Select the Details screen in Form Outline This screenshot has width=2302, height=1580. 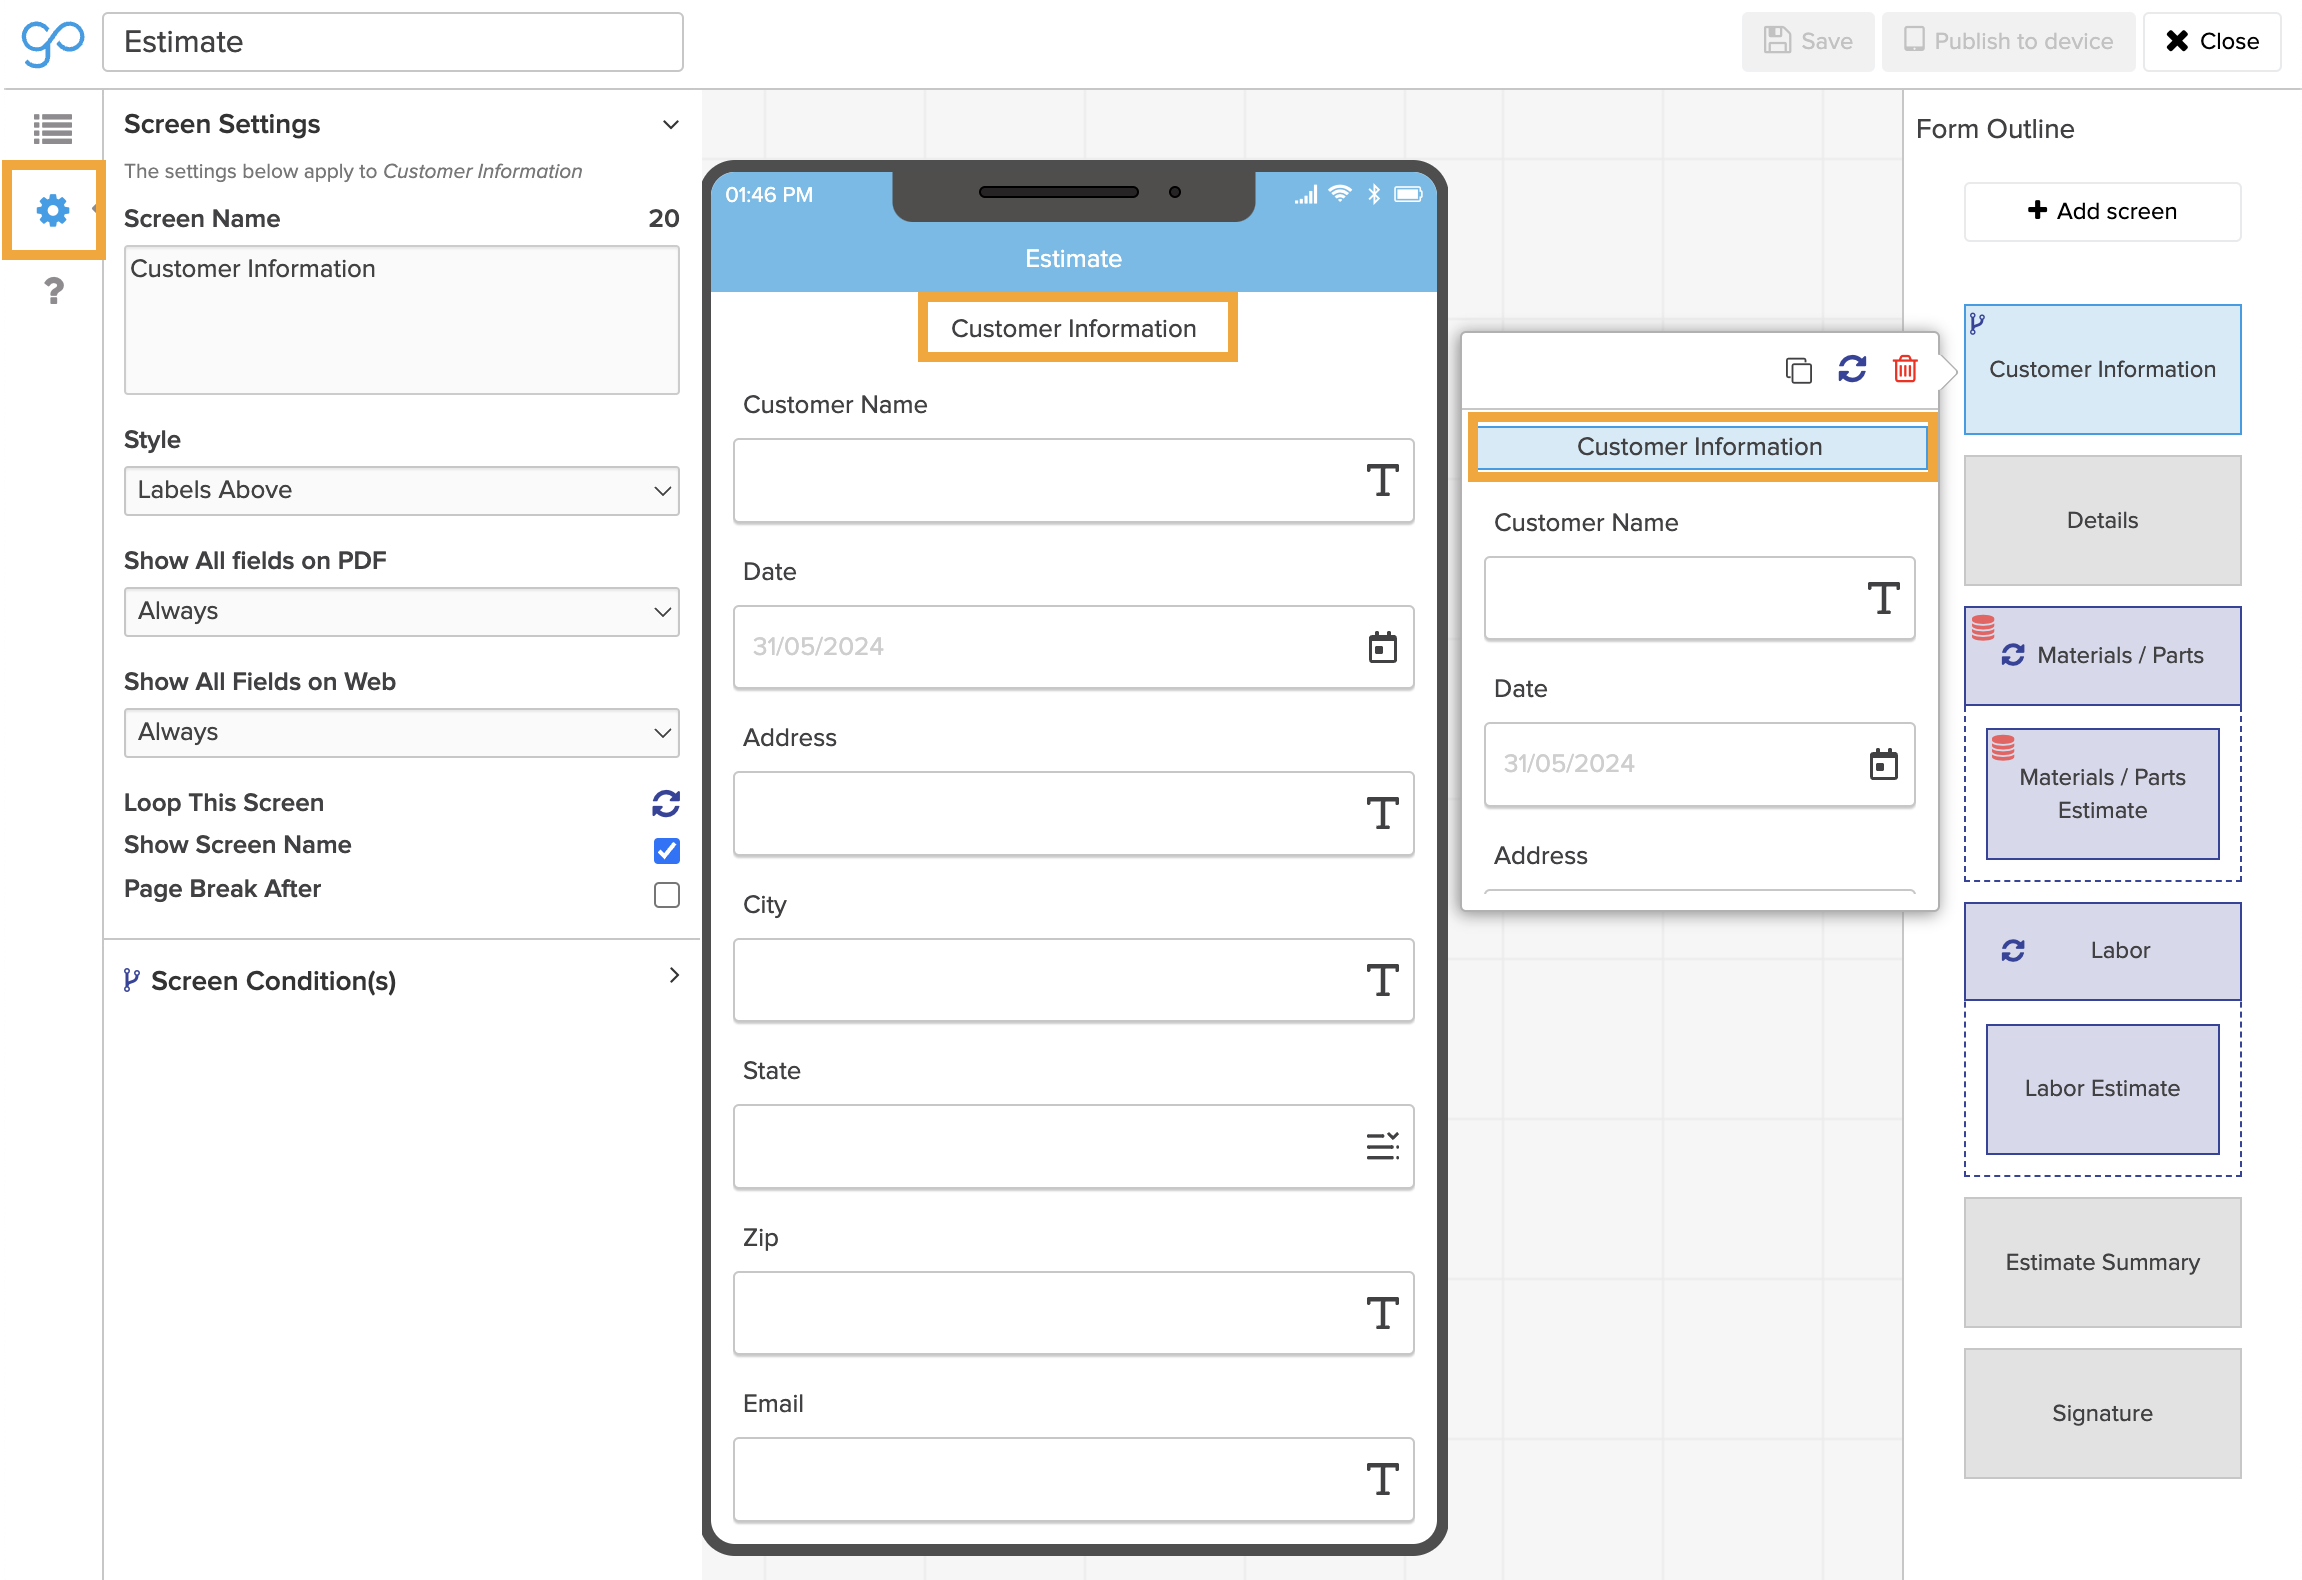click(2101, 520)
